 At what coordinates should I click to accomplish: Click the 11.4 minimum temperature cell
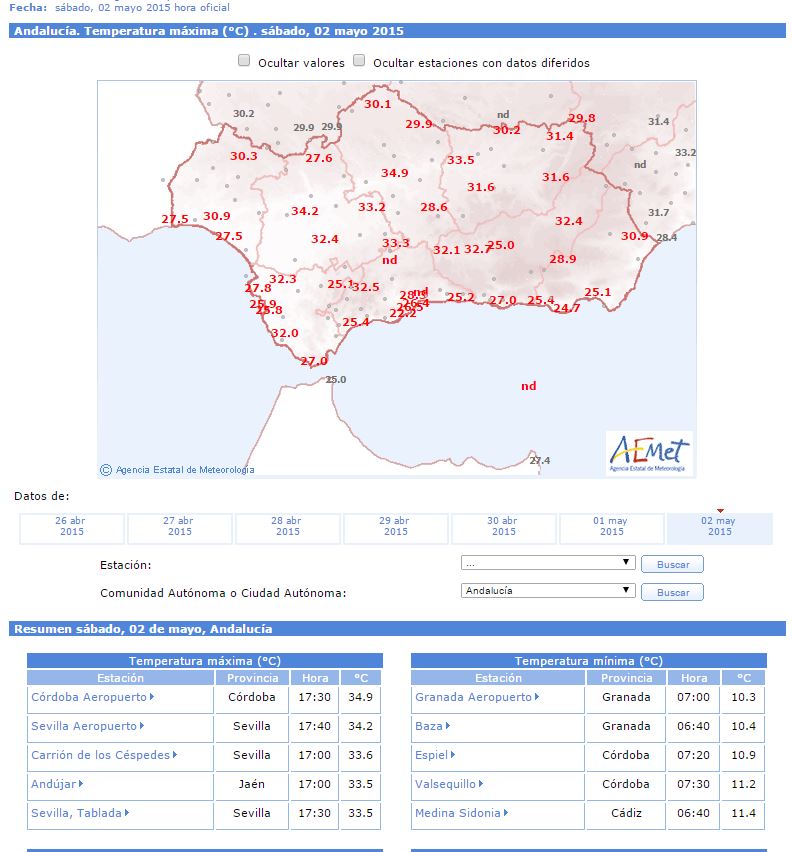743,813
